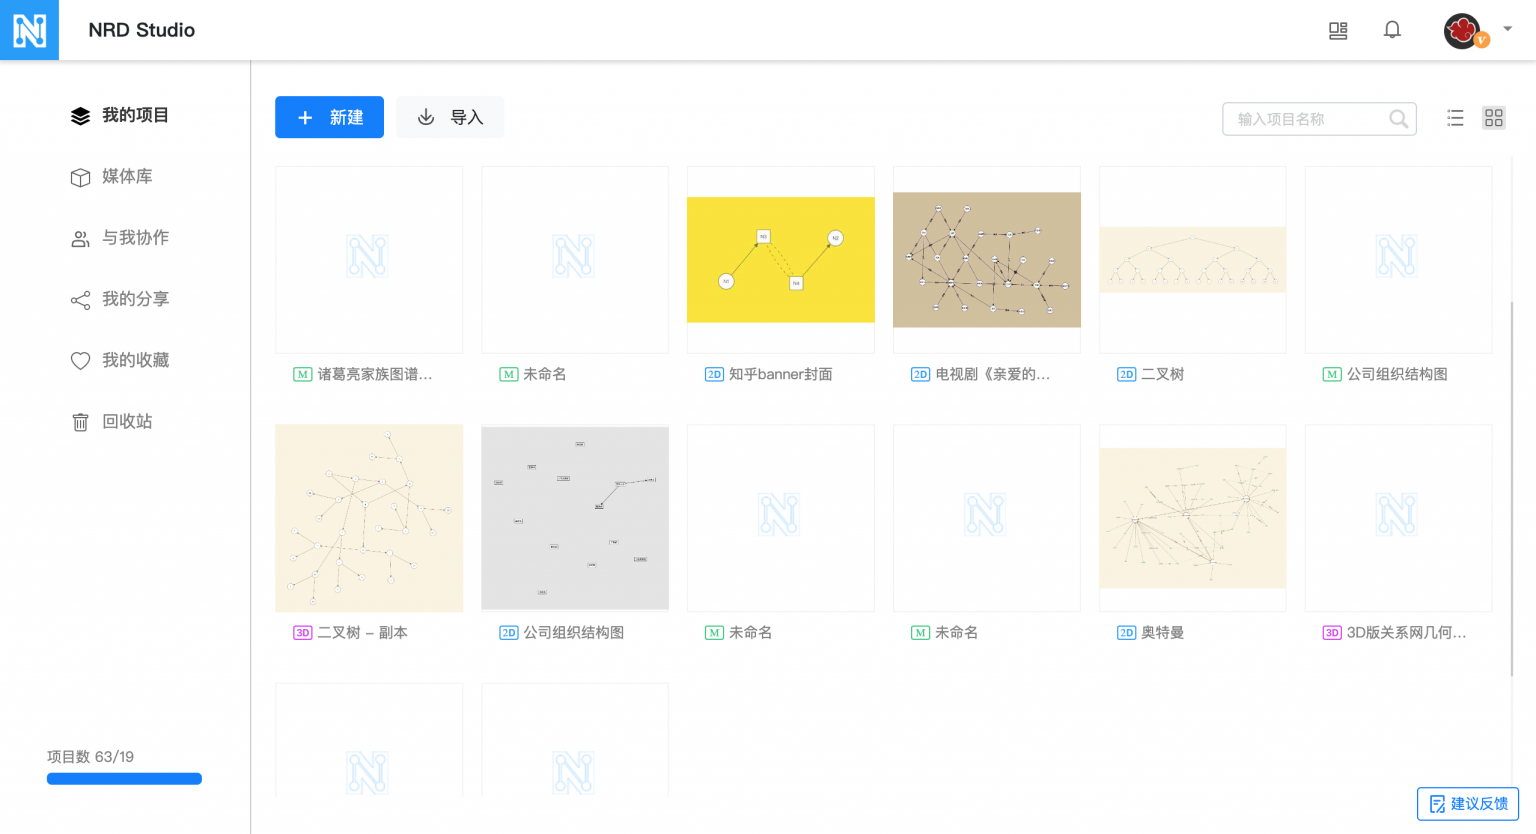Image resolution: width=1536 pixels, height=834 pixels.
Task: Open the 奥特曼 project thumbnail
Action: click(1192, 517)
